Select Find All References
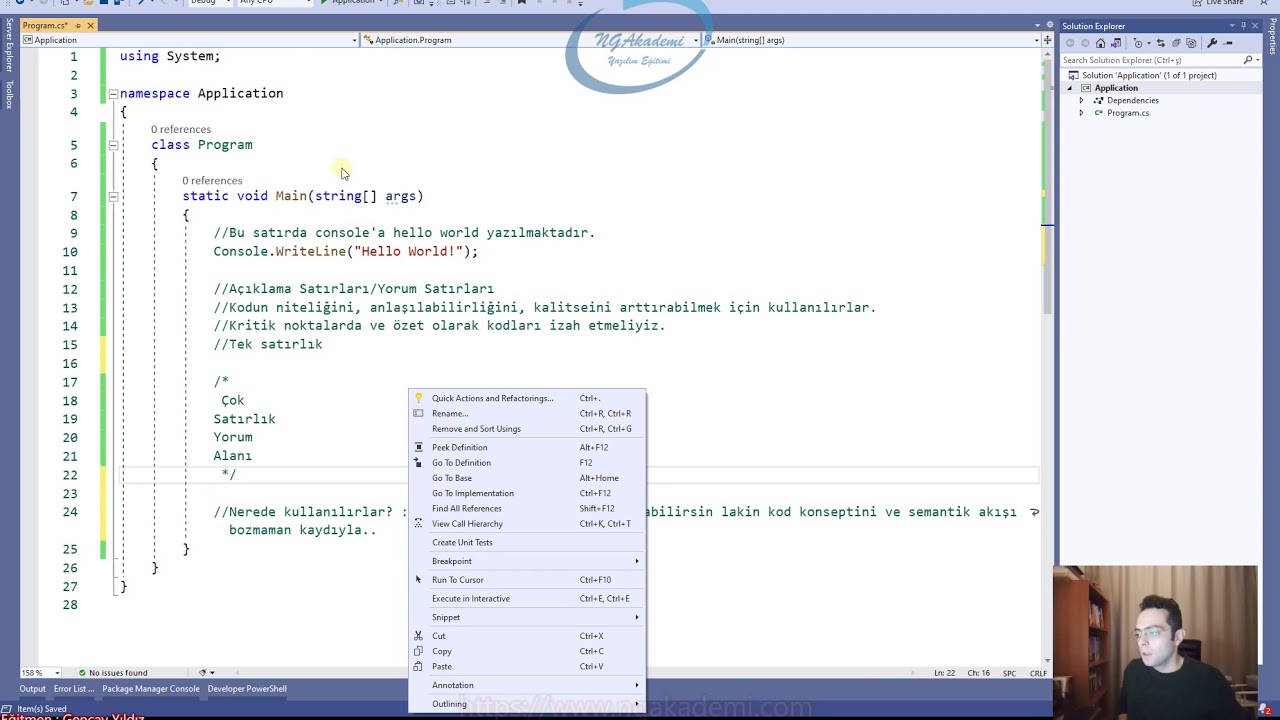Image resolution: width=1280 pixels, height=720 pixels. point(527,508)
